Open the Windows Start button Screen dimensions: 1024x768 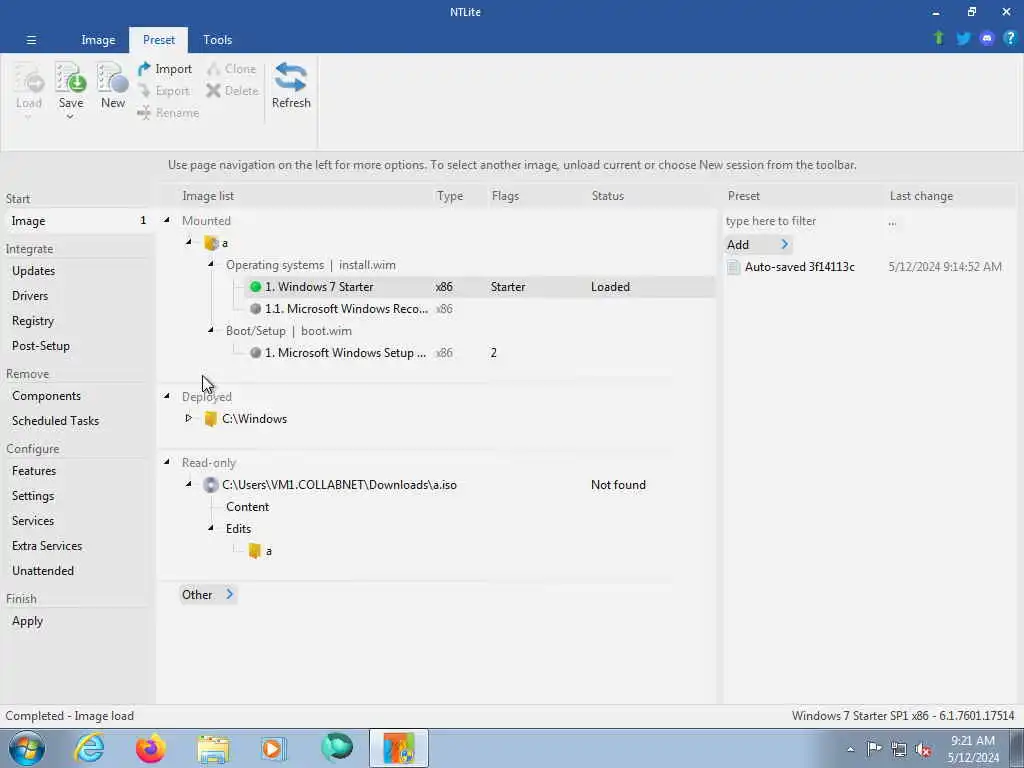pyautogui.click(x=27, y=748)
